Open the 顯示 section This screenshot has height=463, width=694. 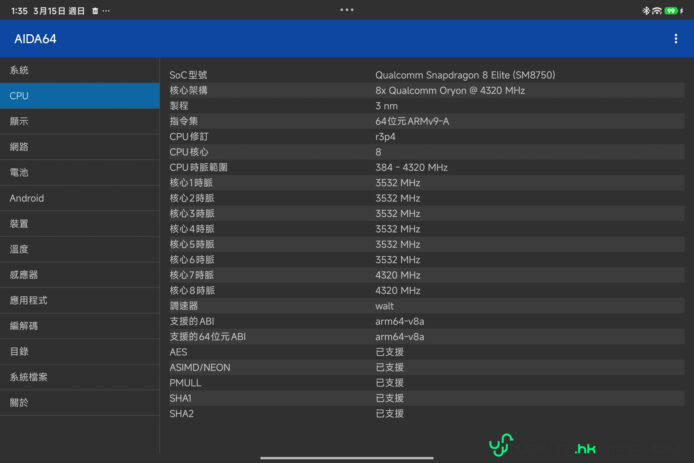[x=19, y=121]
